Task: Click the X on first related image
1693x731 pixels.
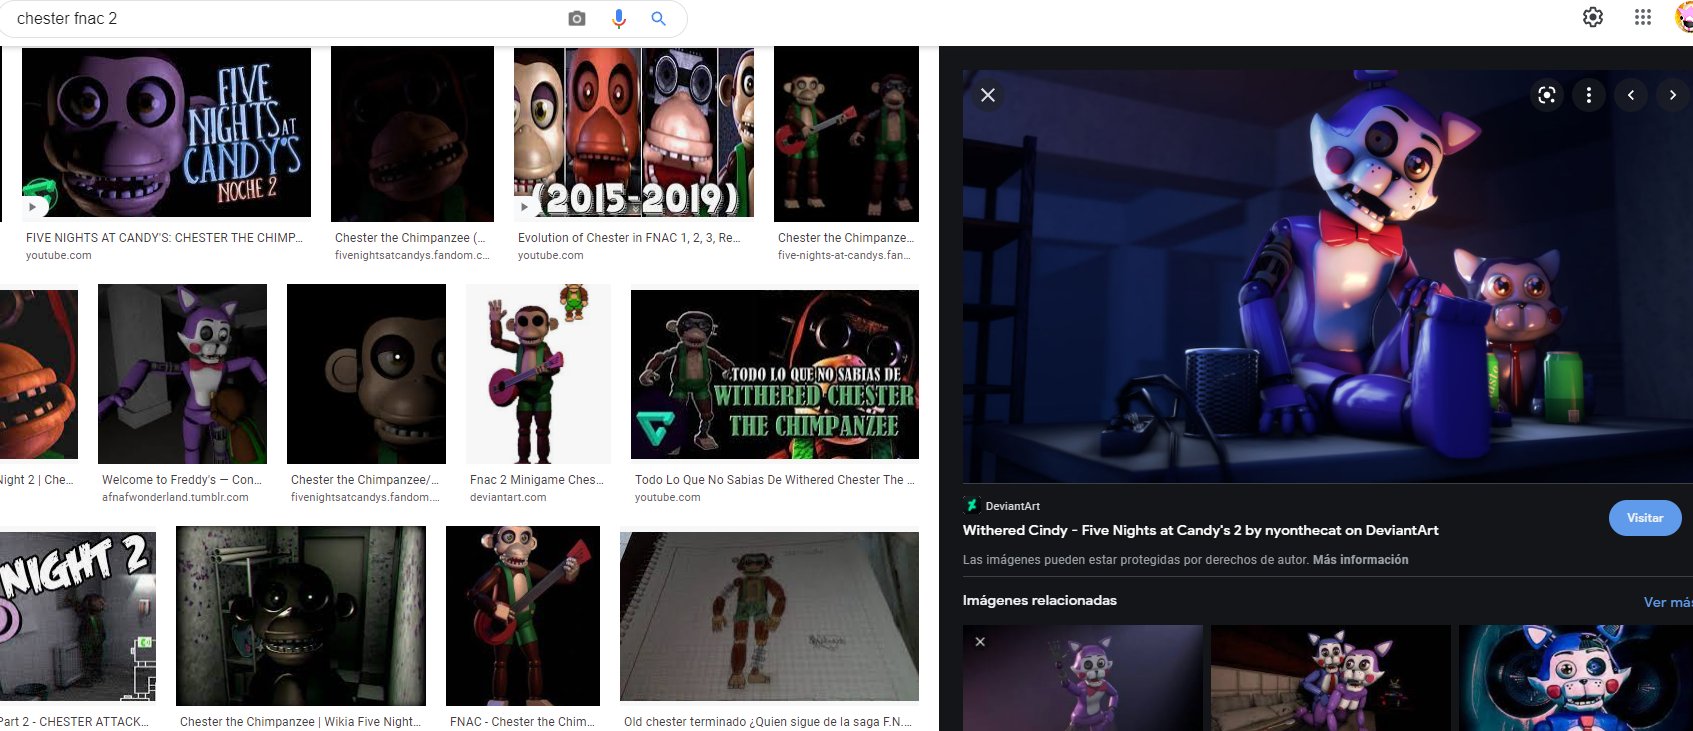Action: (x=980, y=642)
